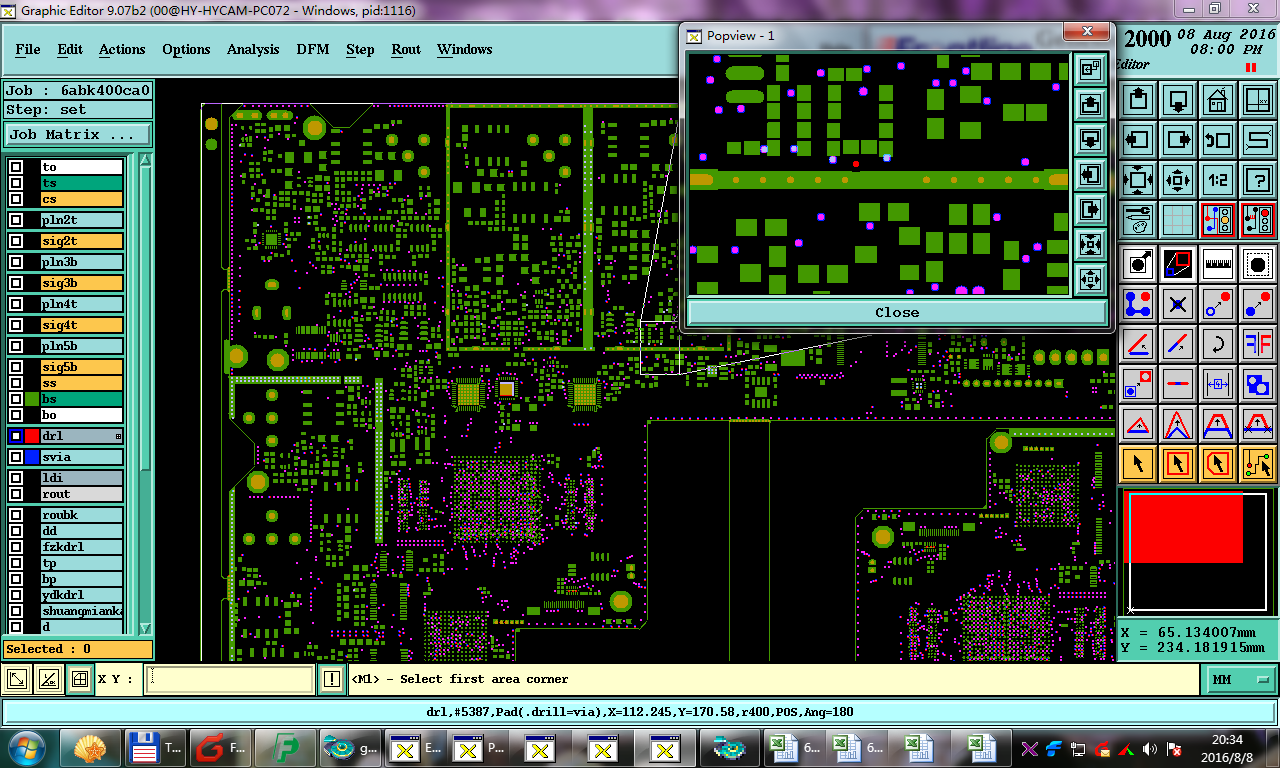Click the mirror F flip icon
The width and height of the screenshot is (1280, 768).
point(1257,344)
